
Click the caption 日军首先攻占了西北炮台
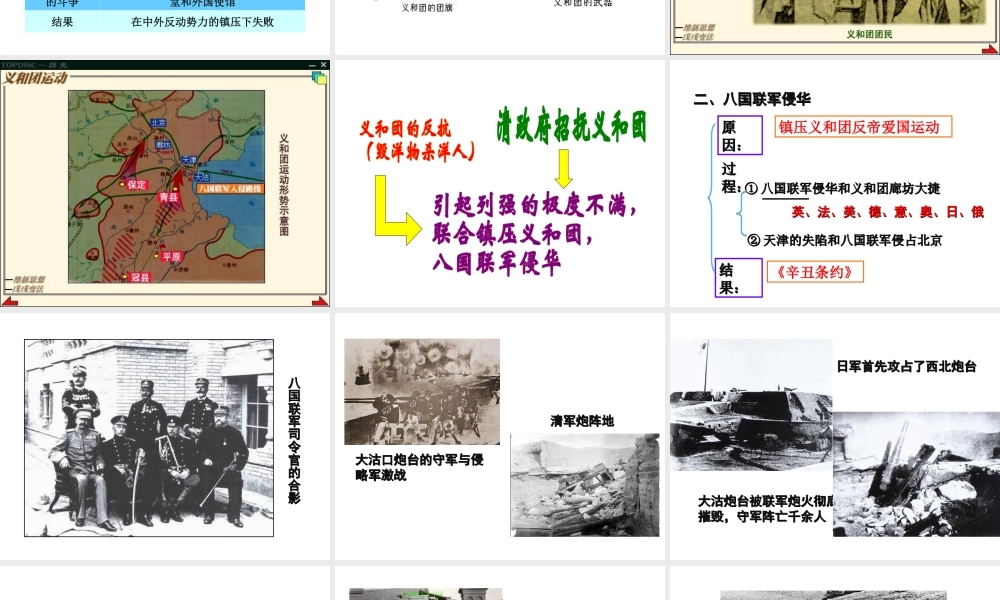tap(906, 366)
